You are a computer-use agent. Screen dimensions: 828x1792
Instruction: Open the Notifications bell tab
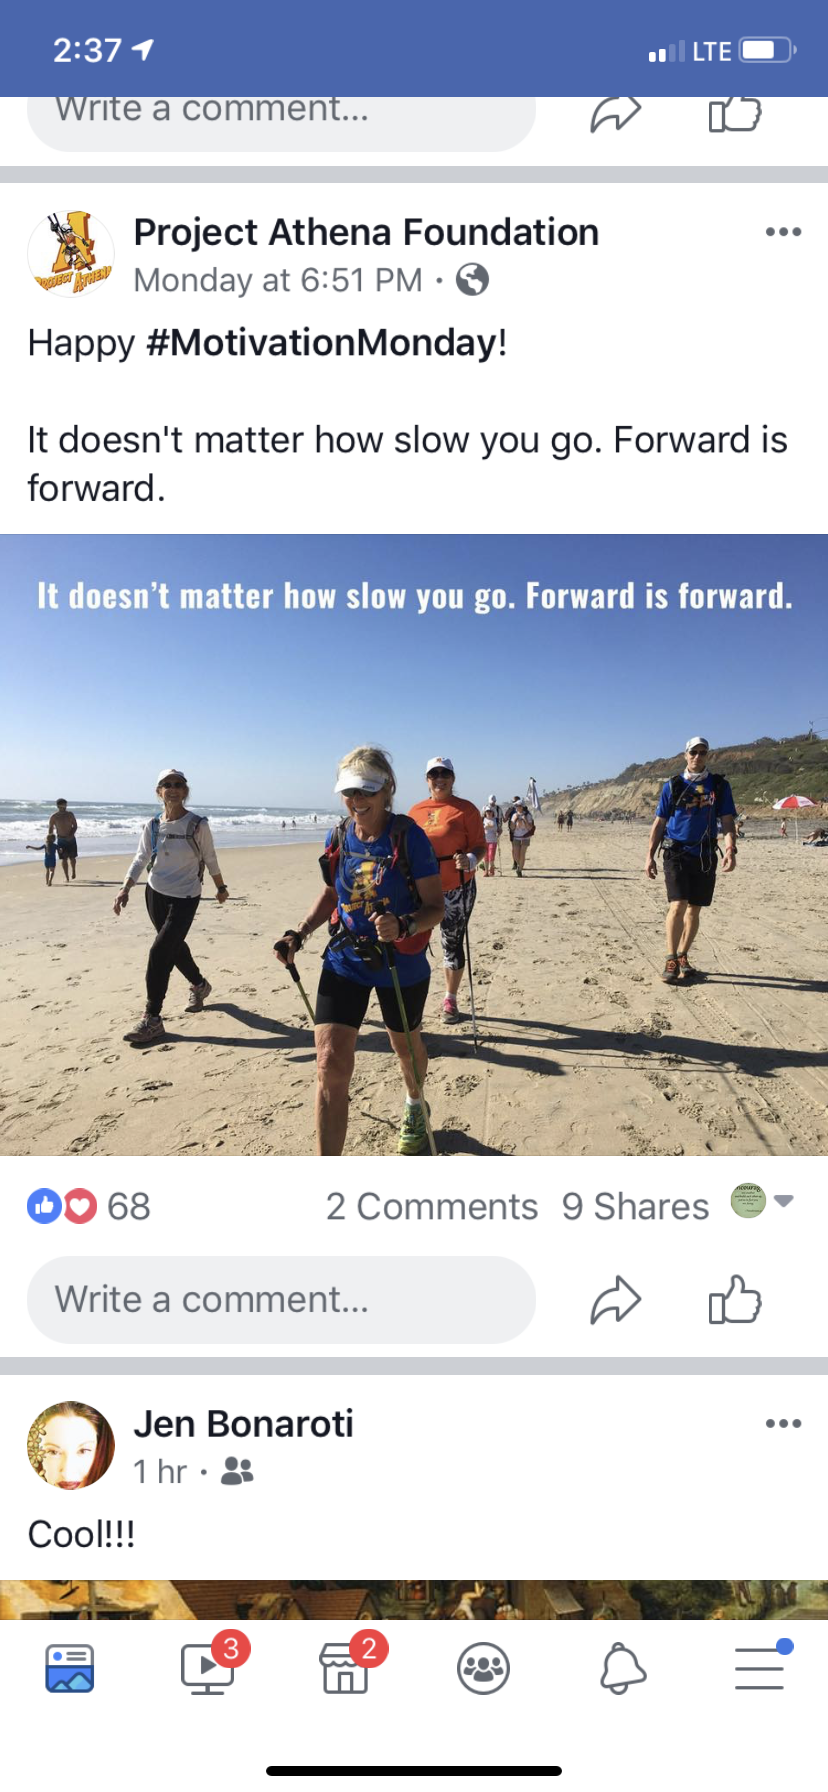click(x=622, y=1668)
